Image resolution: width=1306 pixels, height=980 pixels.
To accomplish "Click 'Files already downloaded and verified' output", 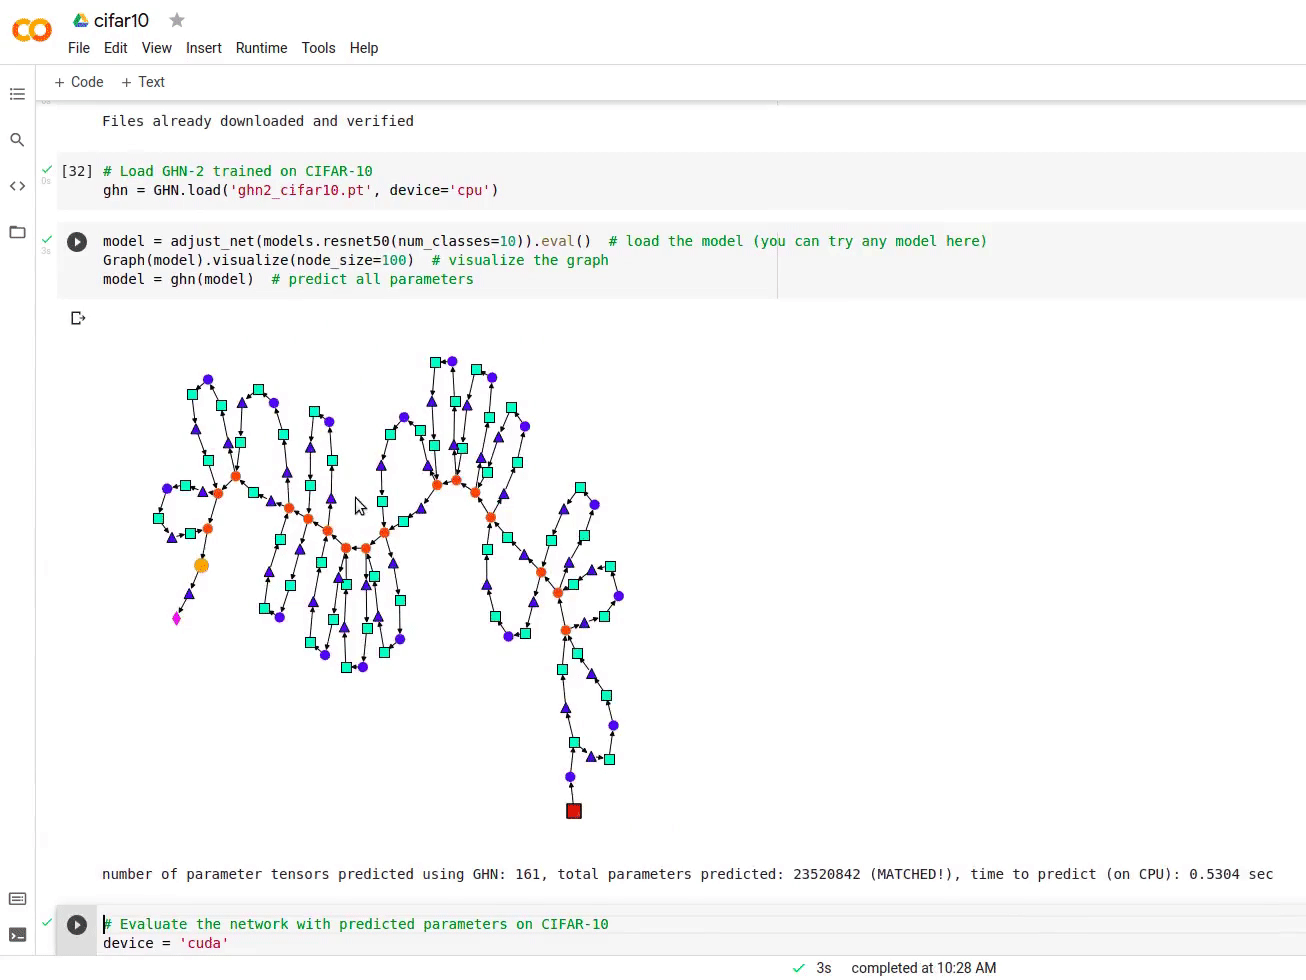I will 258,121.
